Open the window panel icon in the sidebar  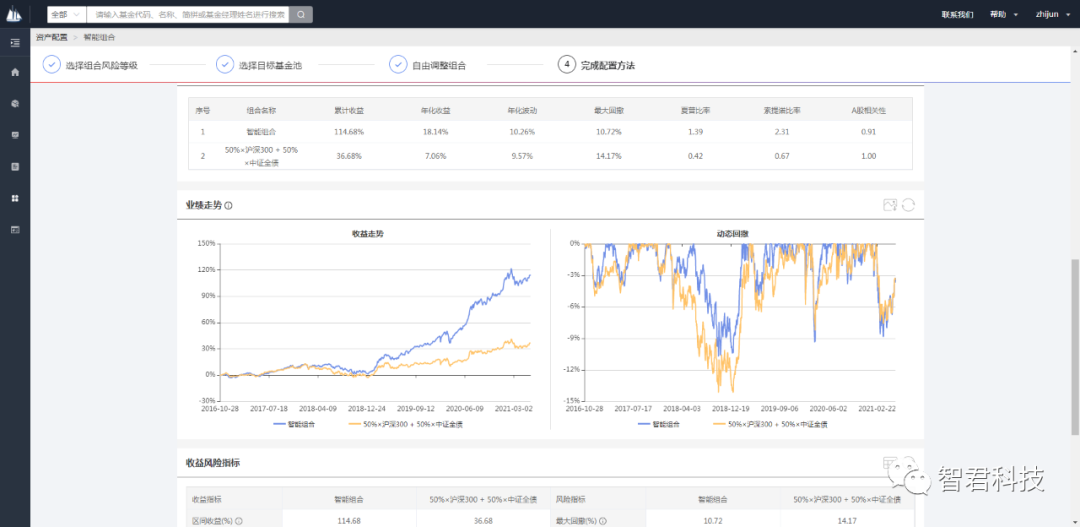[15, 229]
